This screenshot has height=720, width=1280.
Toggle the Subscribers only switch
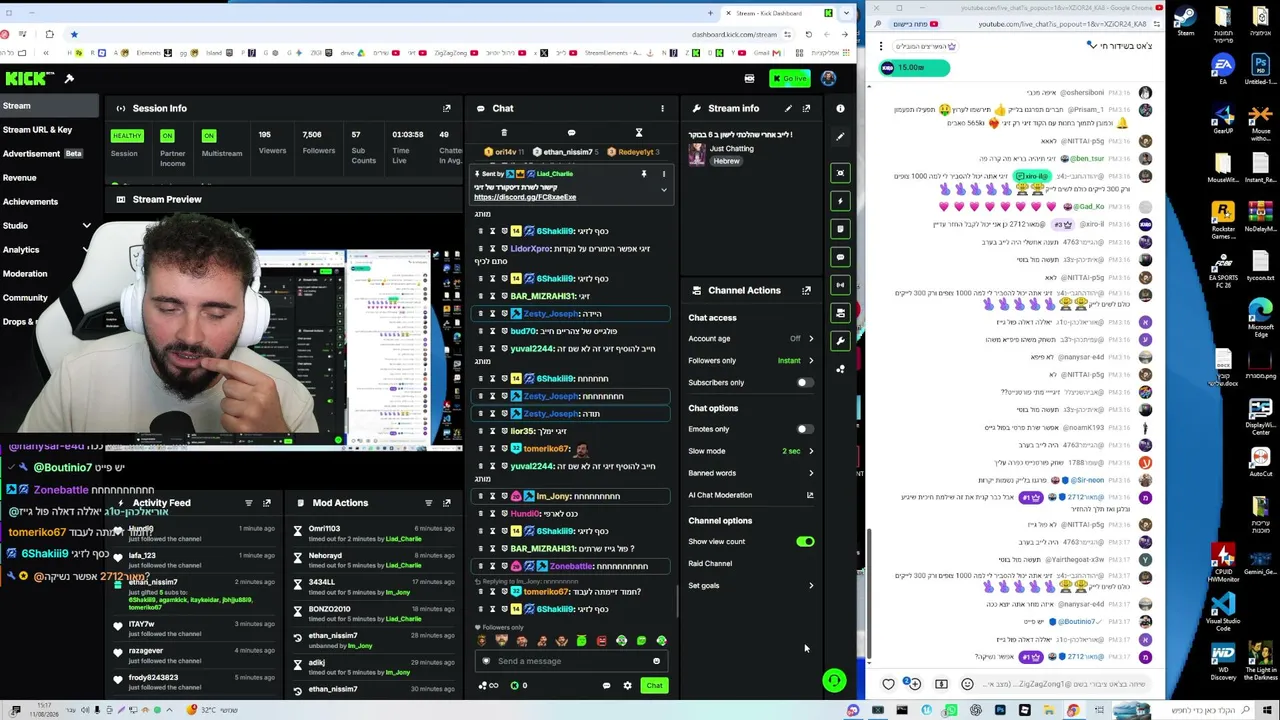[x=803, y=382]
